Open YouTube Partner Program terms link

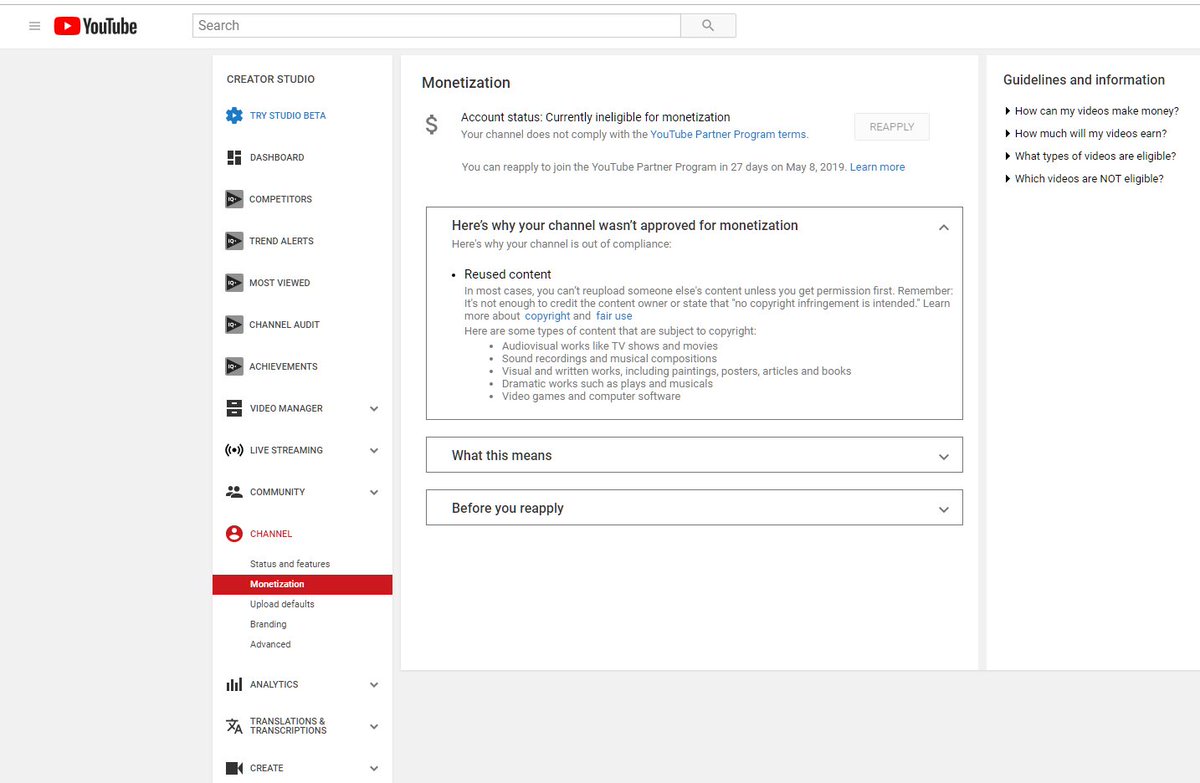728,134
